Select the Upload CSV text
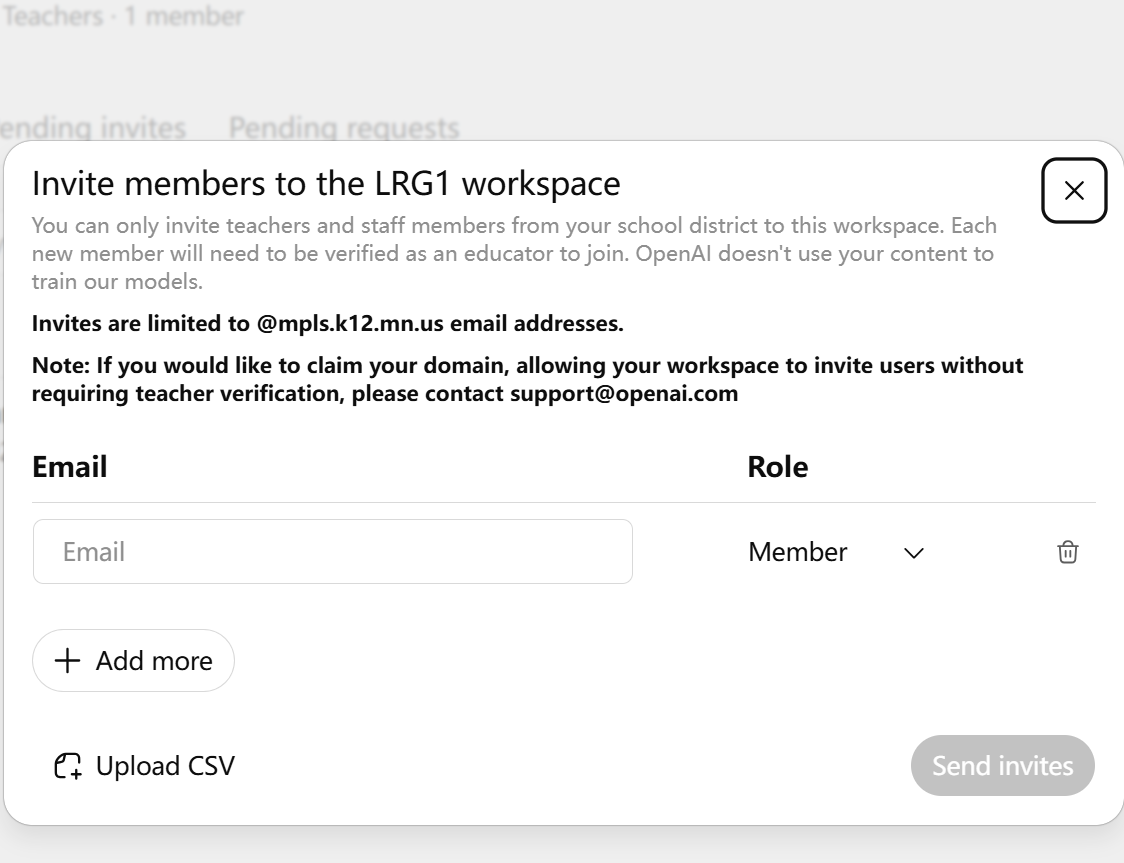The image size is (1124, 863). click(x=165, y=766)
